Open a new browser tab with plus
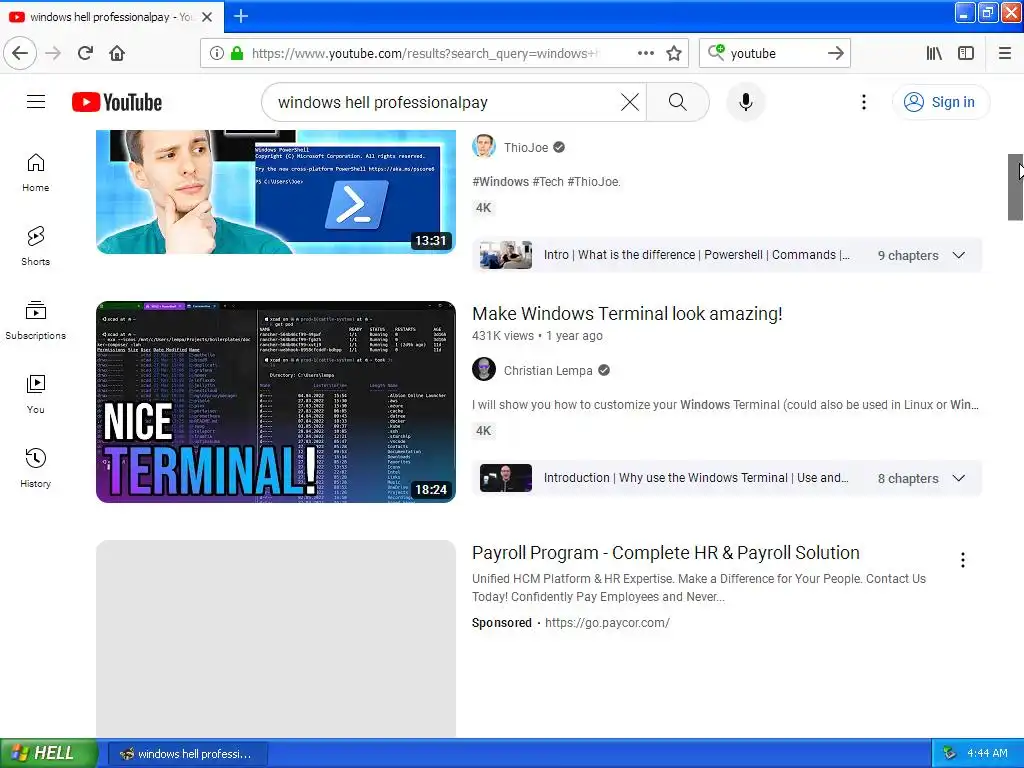The image size is (1024, 768). (x=240, y=16)
